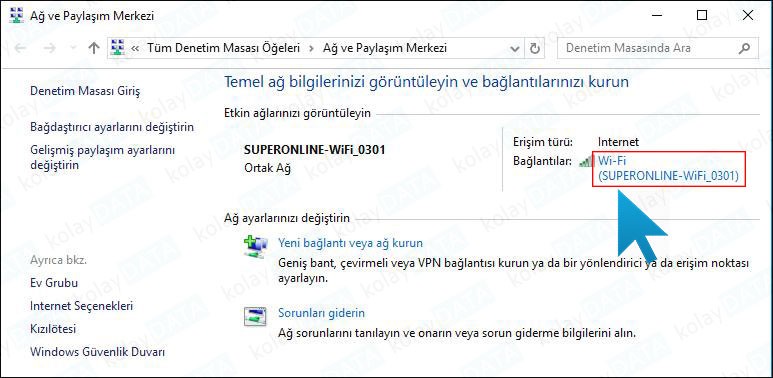Viewport: 773px width, 378px height.
Task: Click the Etkin ağlarınızı görüntüleyin heading
Action: click(x=297, y=113)
